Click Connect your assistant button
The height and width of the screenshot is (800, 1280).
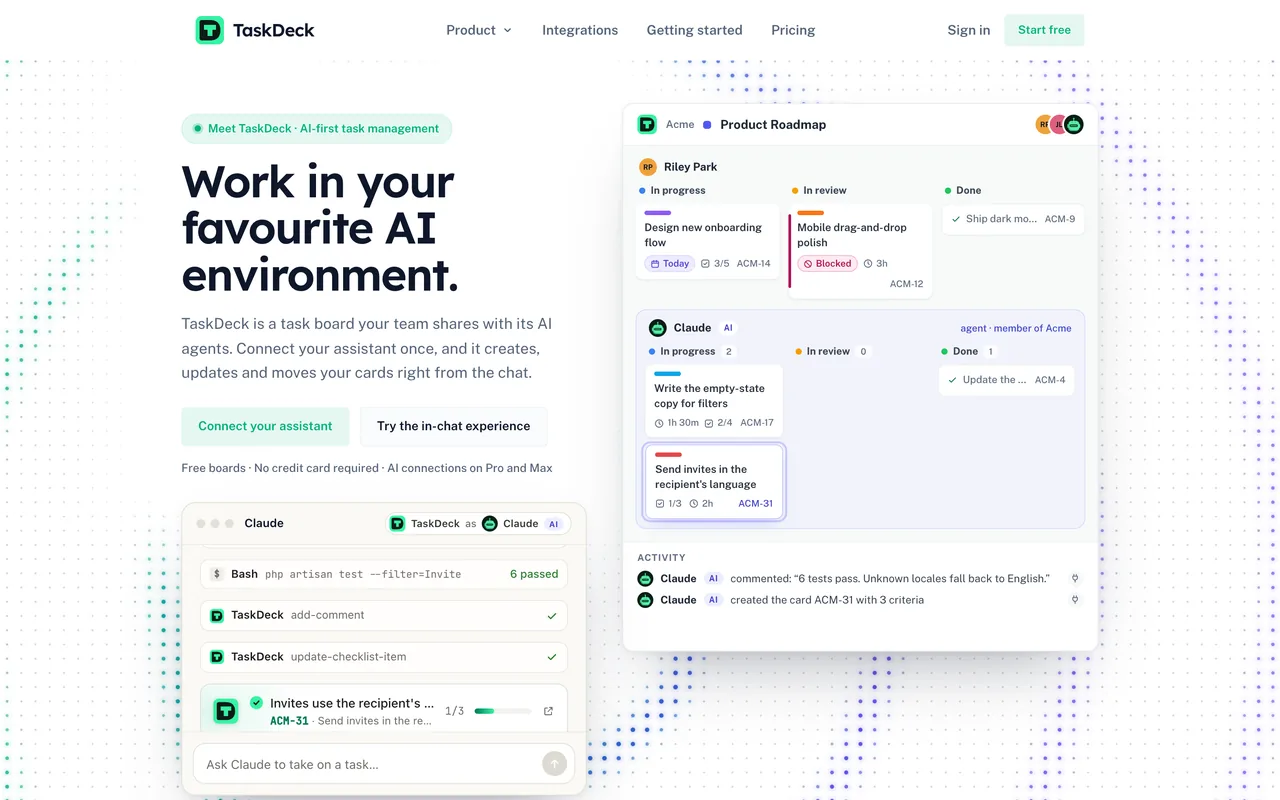pos(265,426)
